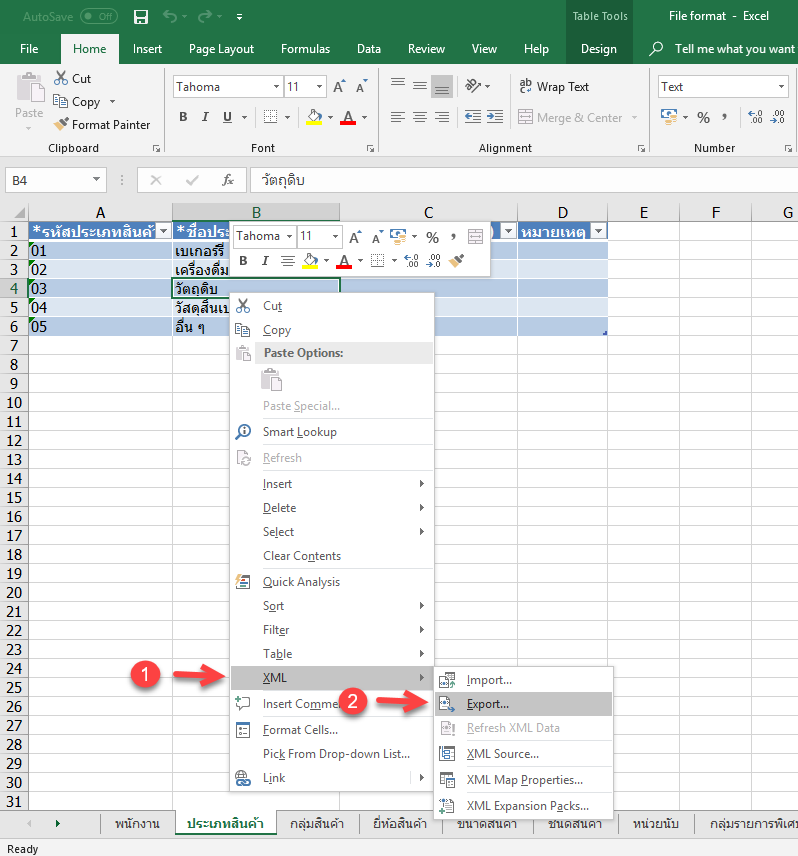Toggle Bottom Align in ribbon

pos(442,87)
